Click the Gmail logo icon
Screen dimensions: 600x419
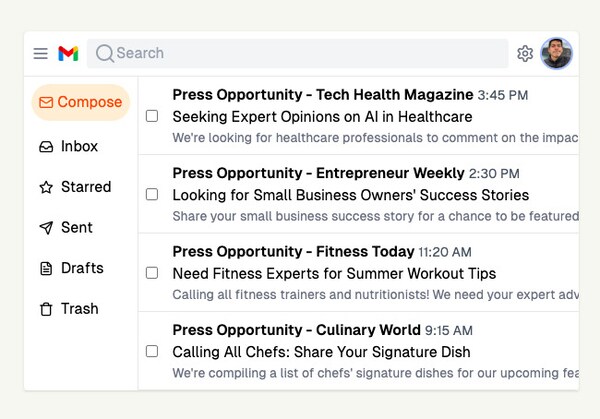68,54
